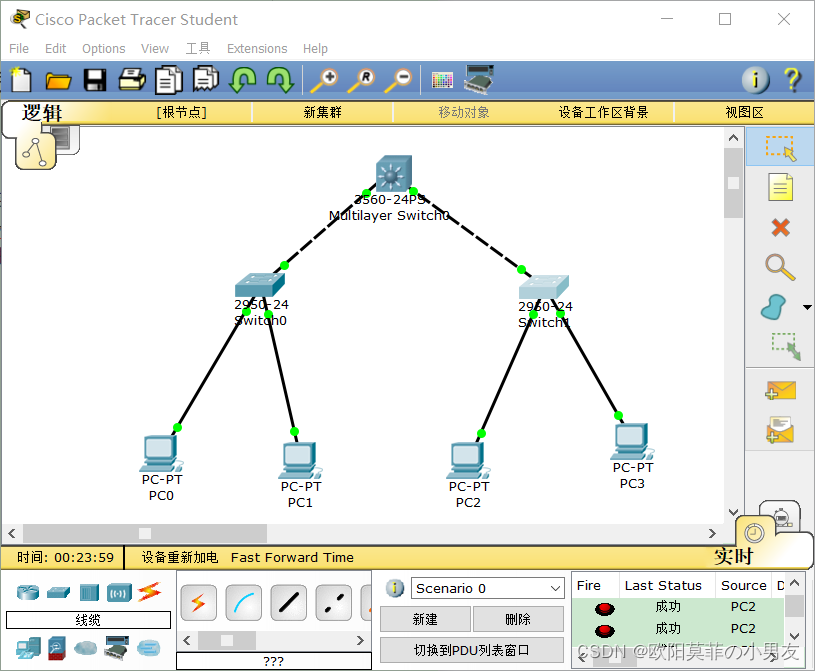Select Switch1 2950-24 device
The width and height of the screenshot is (815, 671).
(x=544, y=287)
